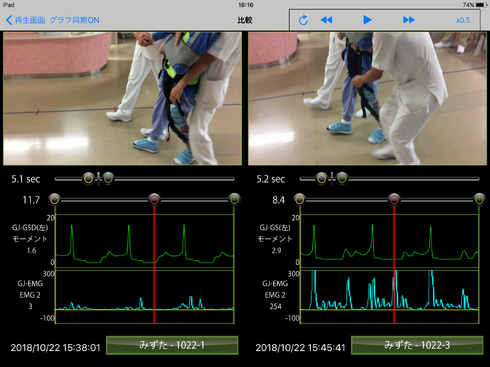490x367 pixels.
Task: Tap the left moment value 1.6
Action: pyautogui.click(x=31, y=251)
